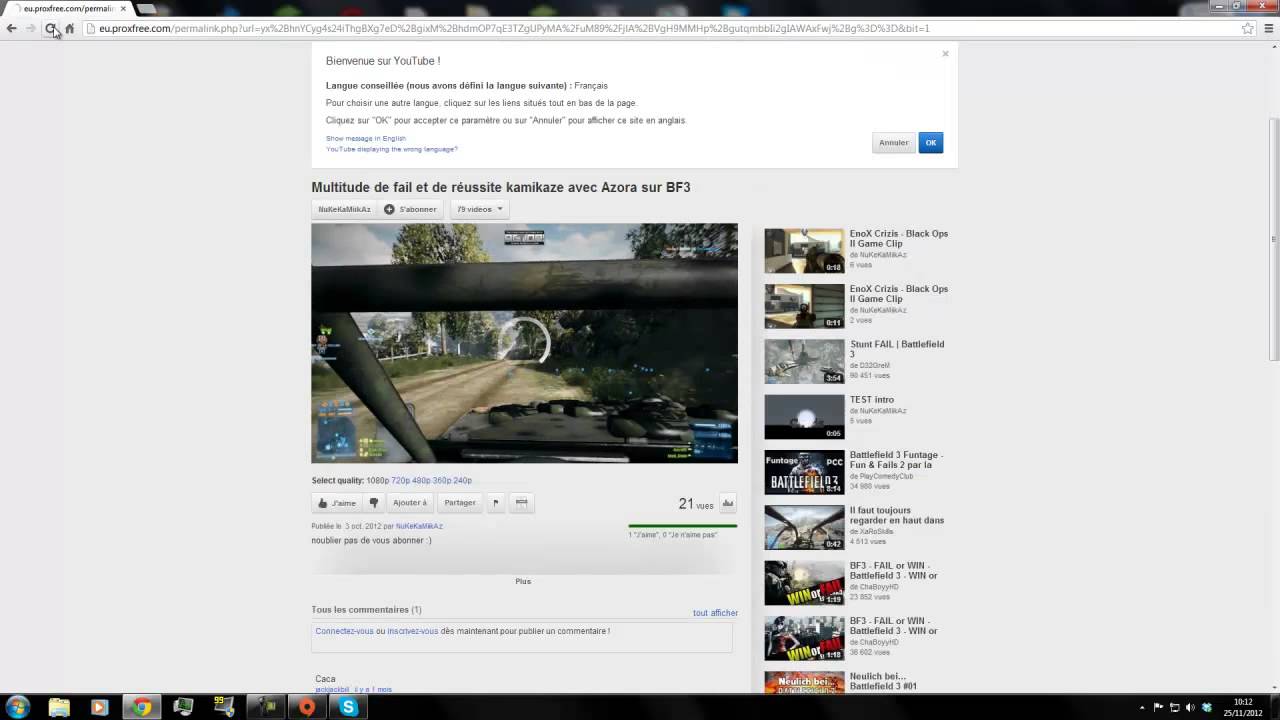Click the video player area
The image size is (1280, 720).
pyautogui.click(x=524, y=343)
